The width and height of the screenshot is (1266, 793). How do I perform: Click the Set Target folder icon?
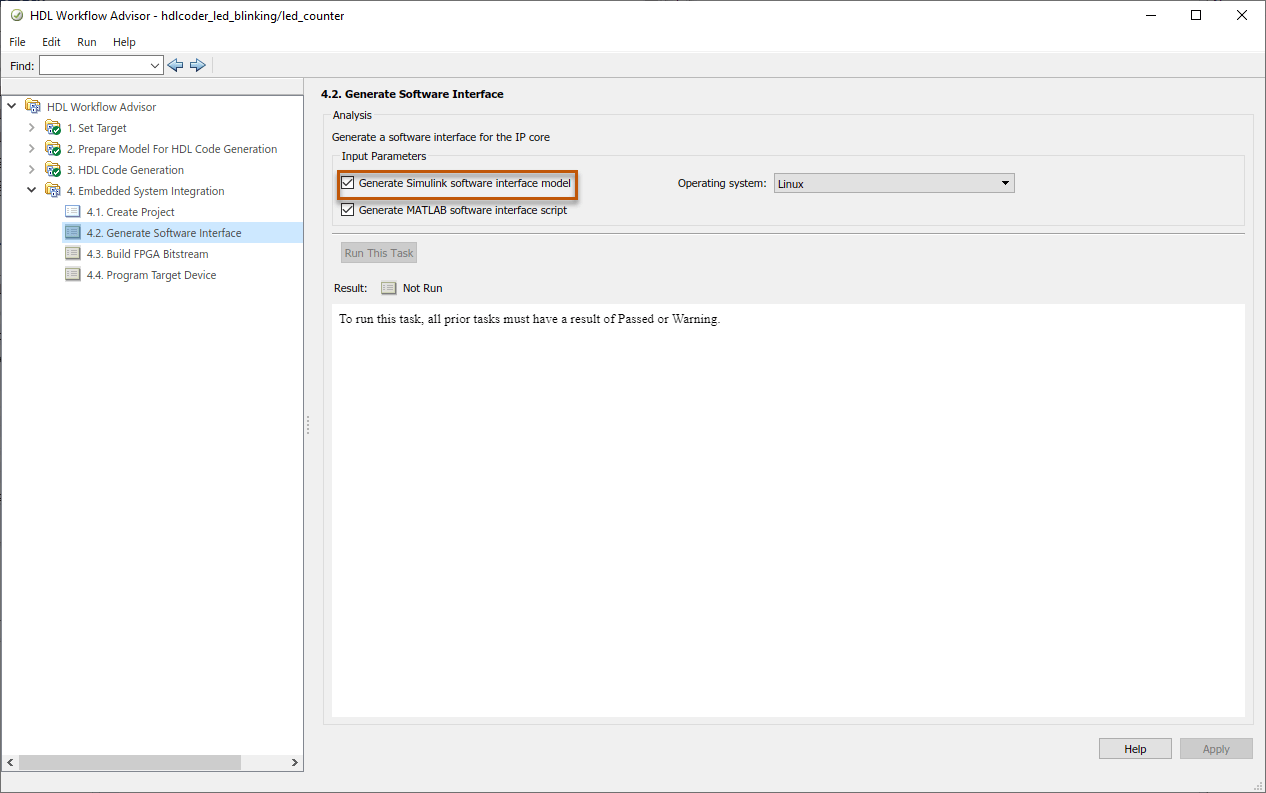(53, 128)
